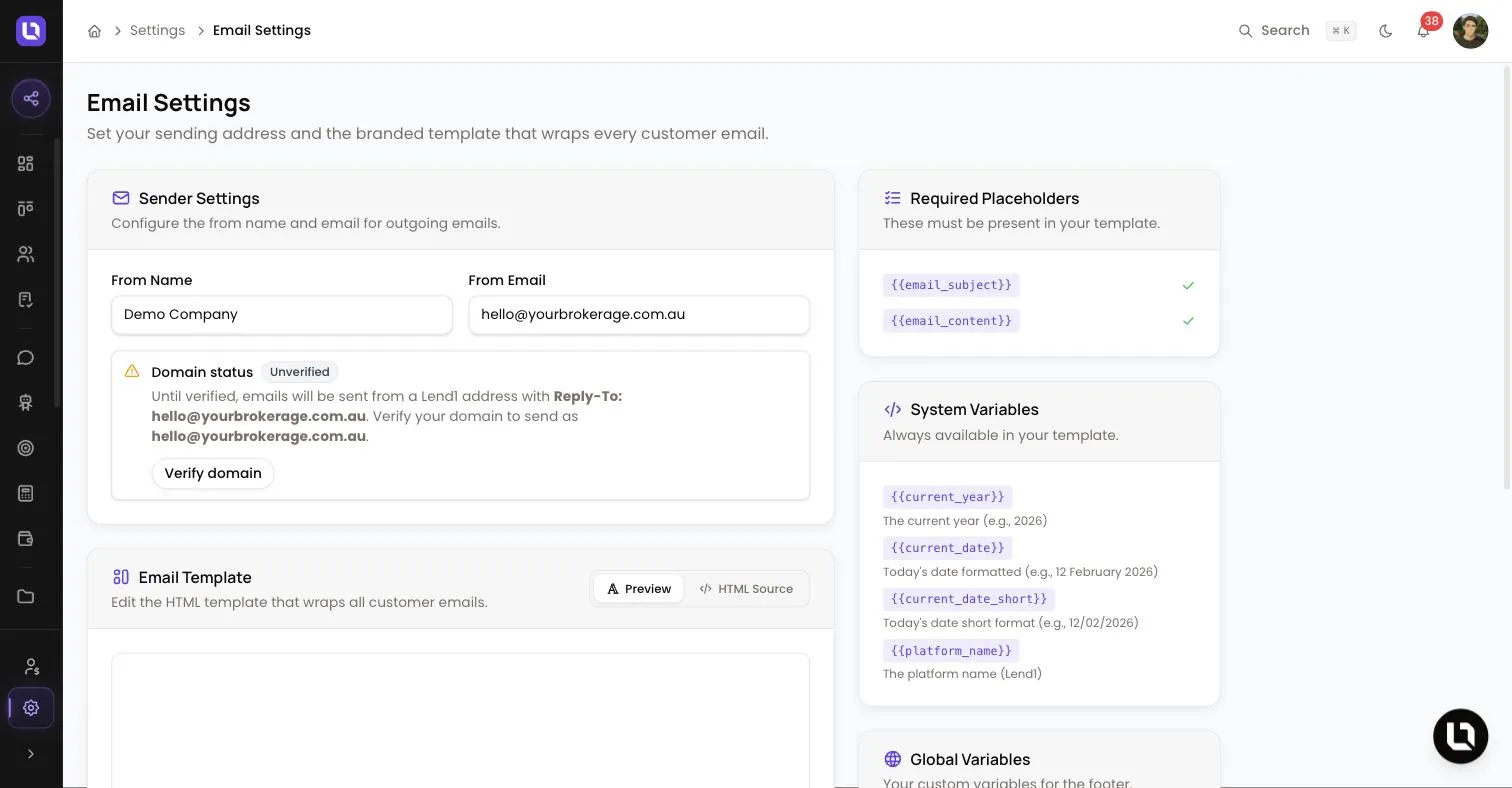Click the Global Variables heading
The width and height of the screenshot is (1512, 788).
970,759
